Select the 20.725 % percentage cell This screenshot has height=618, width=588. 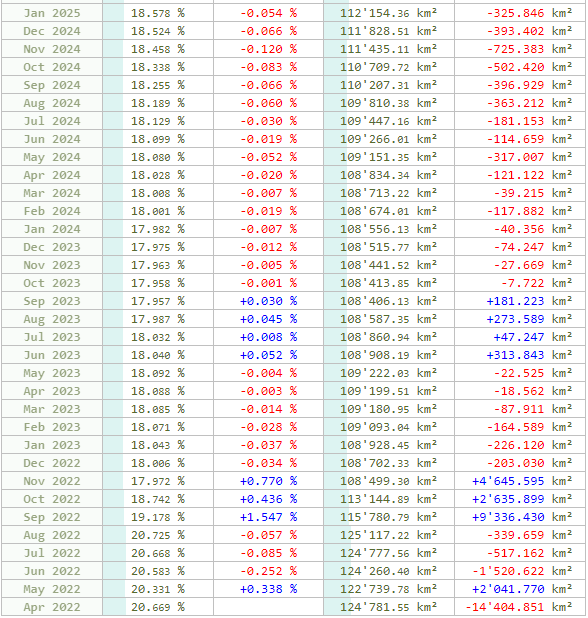pos(158,535)
